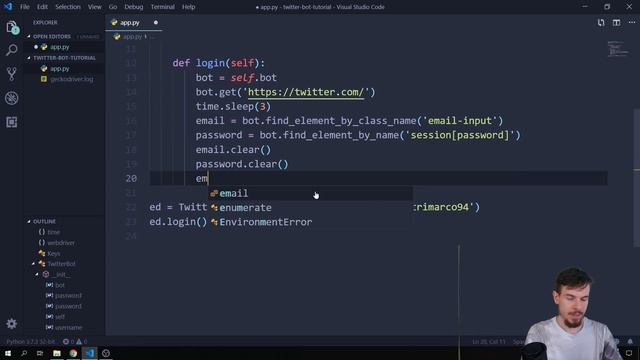Open the Source Control view
640x360 pixels.
pos(12,74)
